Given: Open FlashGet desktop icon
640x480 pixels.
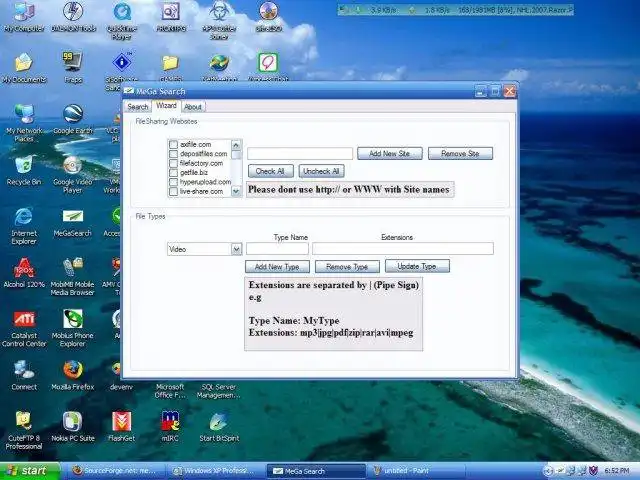Looking at the screenshot, I should coord(122,427).
